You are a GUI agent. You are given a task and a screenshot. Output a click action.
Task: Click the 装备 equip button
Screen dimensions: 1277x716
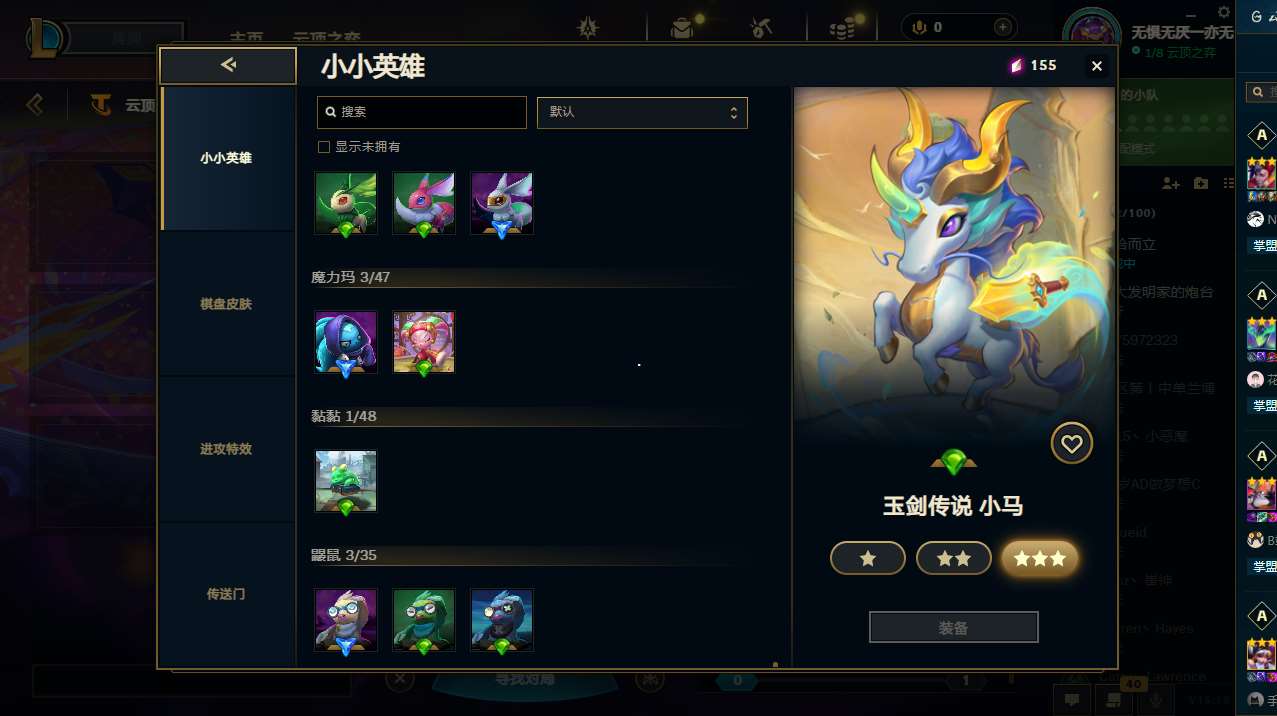(954, 628)
